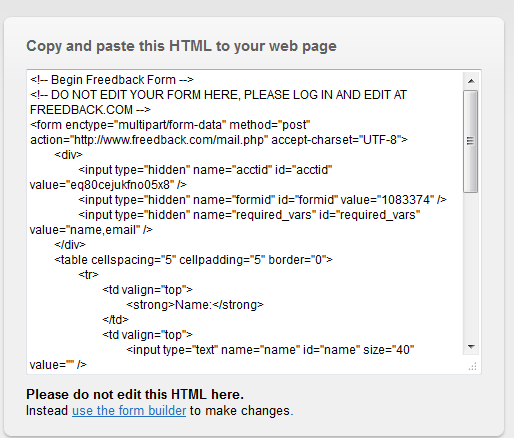514x438 pixels.
Task: Click the 'Please do not edit this HTML here.' text
Action: tap(135, 395)
